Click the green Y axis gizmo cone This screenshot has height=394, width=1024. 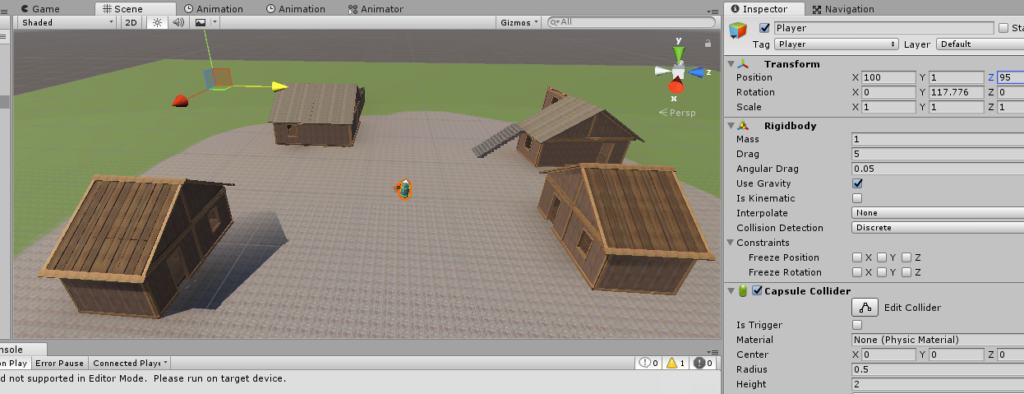click(679, 54)
